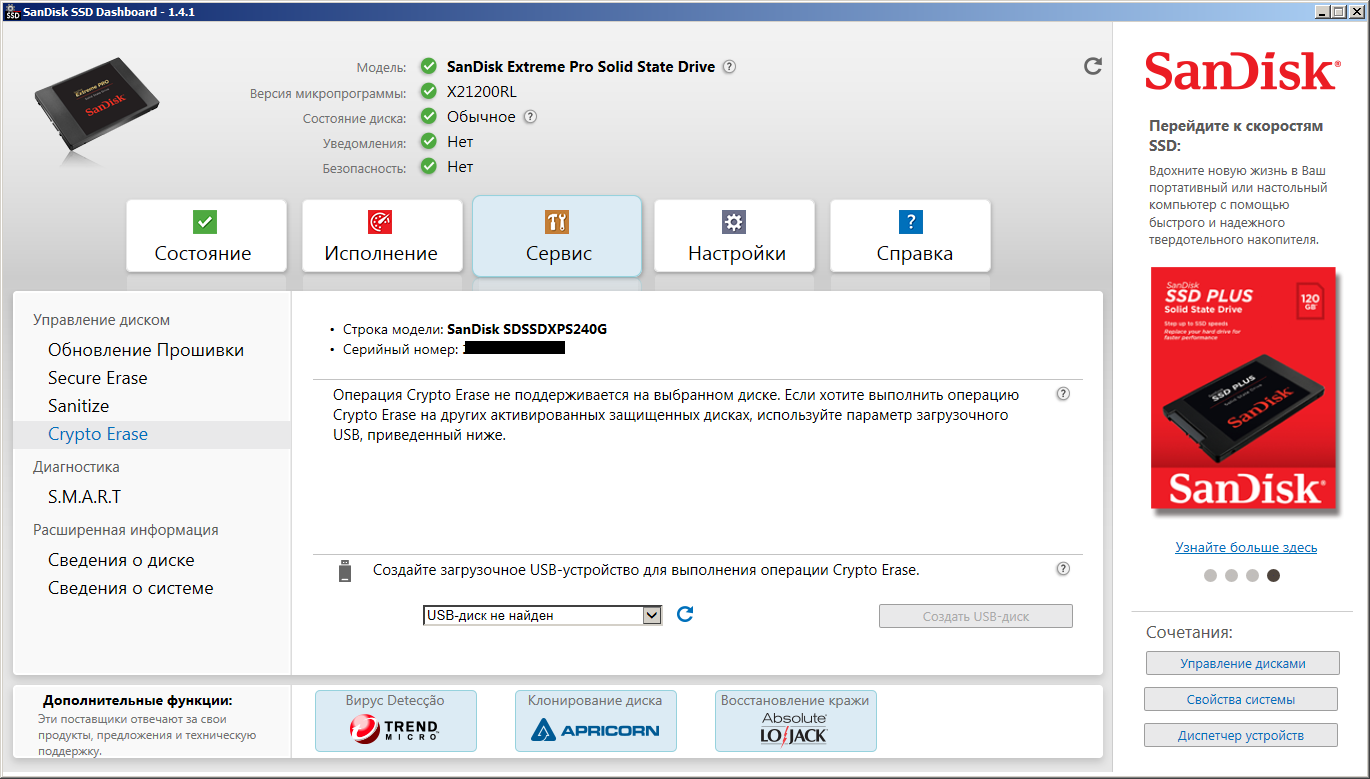Open S.M.A.R.T diagnostics
Image resolution: width=1370 pixels, height=779 pixels.
(x=85, y=497)
